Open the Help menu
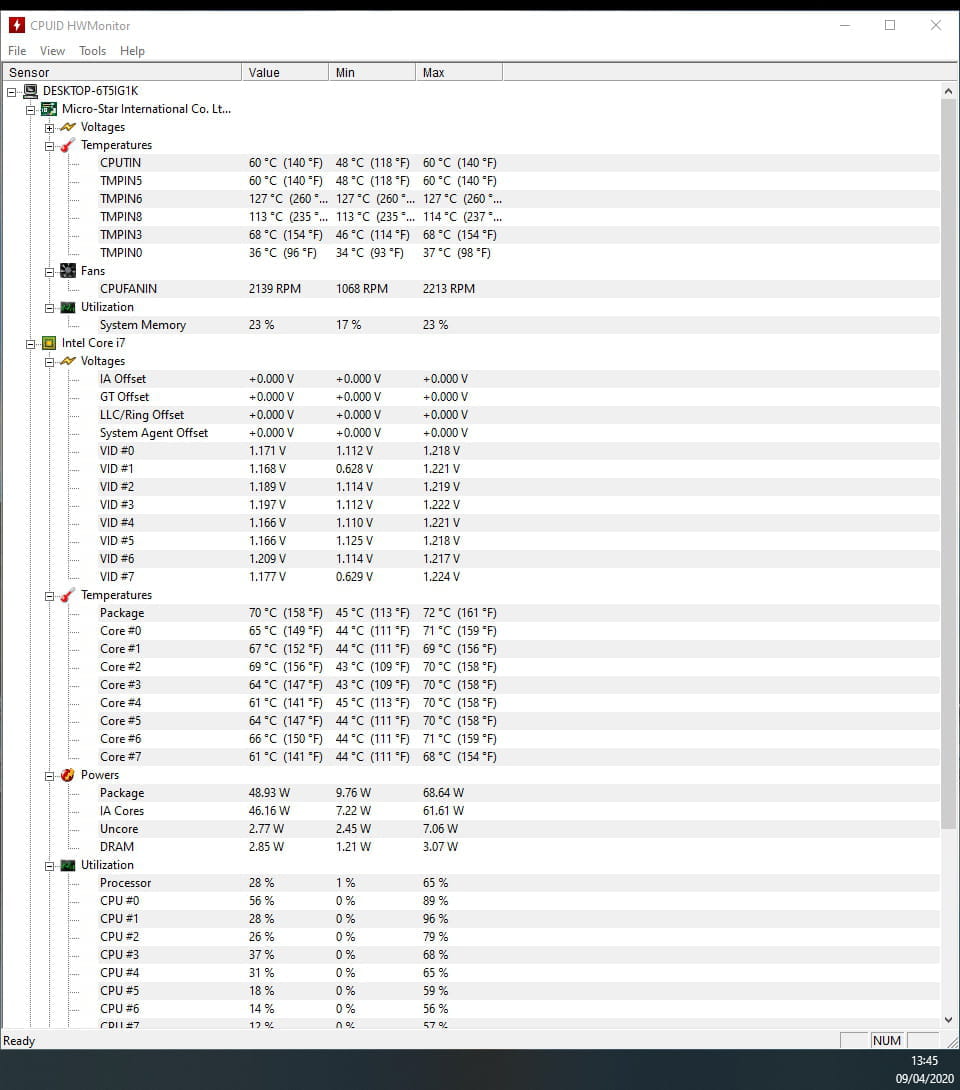 [x=132, y=51]
